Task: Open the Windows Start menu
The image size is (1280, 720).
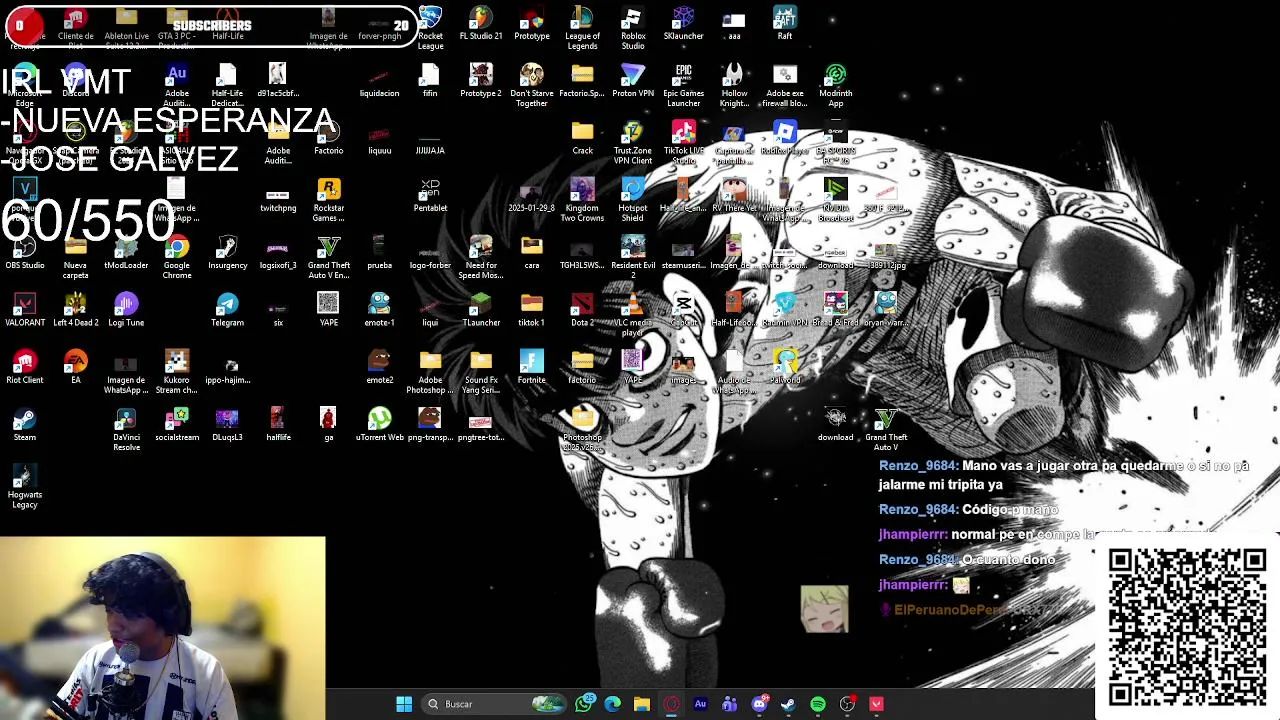Action: 404,704
